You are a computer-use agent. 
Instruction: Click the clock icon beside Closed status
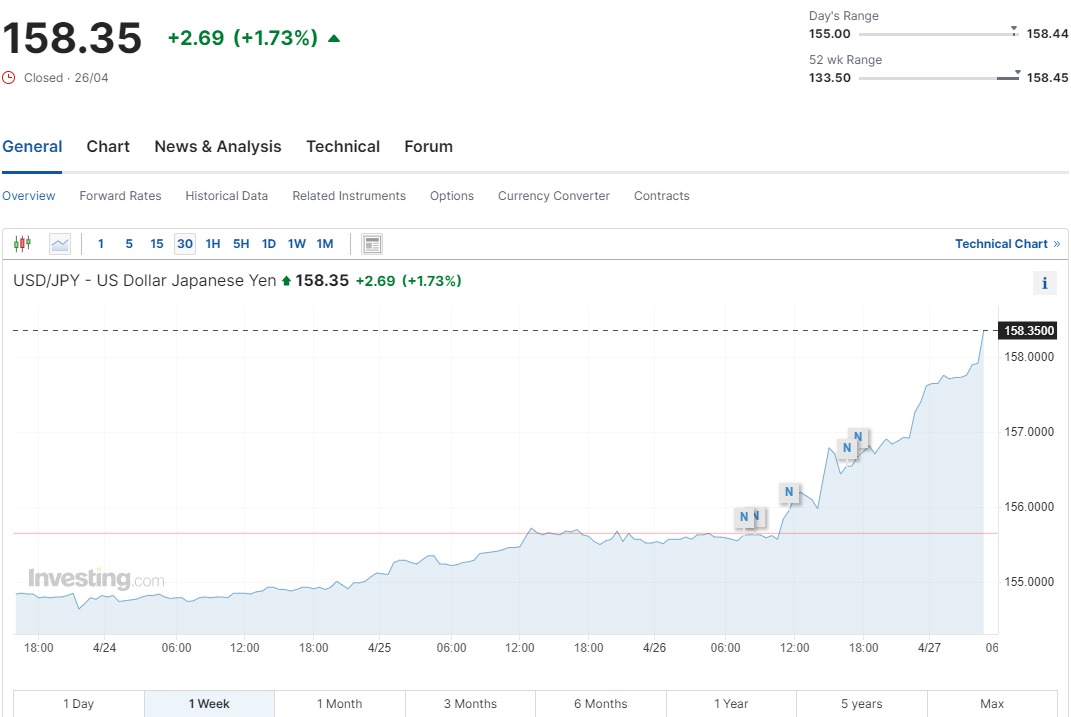coord(9,78)
